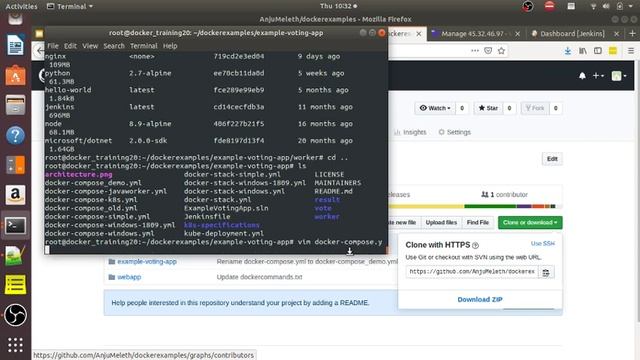640x360 pixels.
Task: Open the Terminal app menu in top bar
Action: pyautogui.click(x=70, y=6)
